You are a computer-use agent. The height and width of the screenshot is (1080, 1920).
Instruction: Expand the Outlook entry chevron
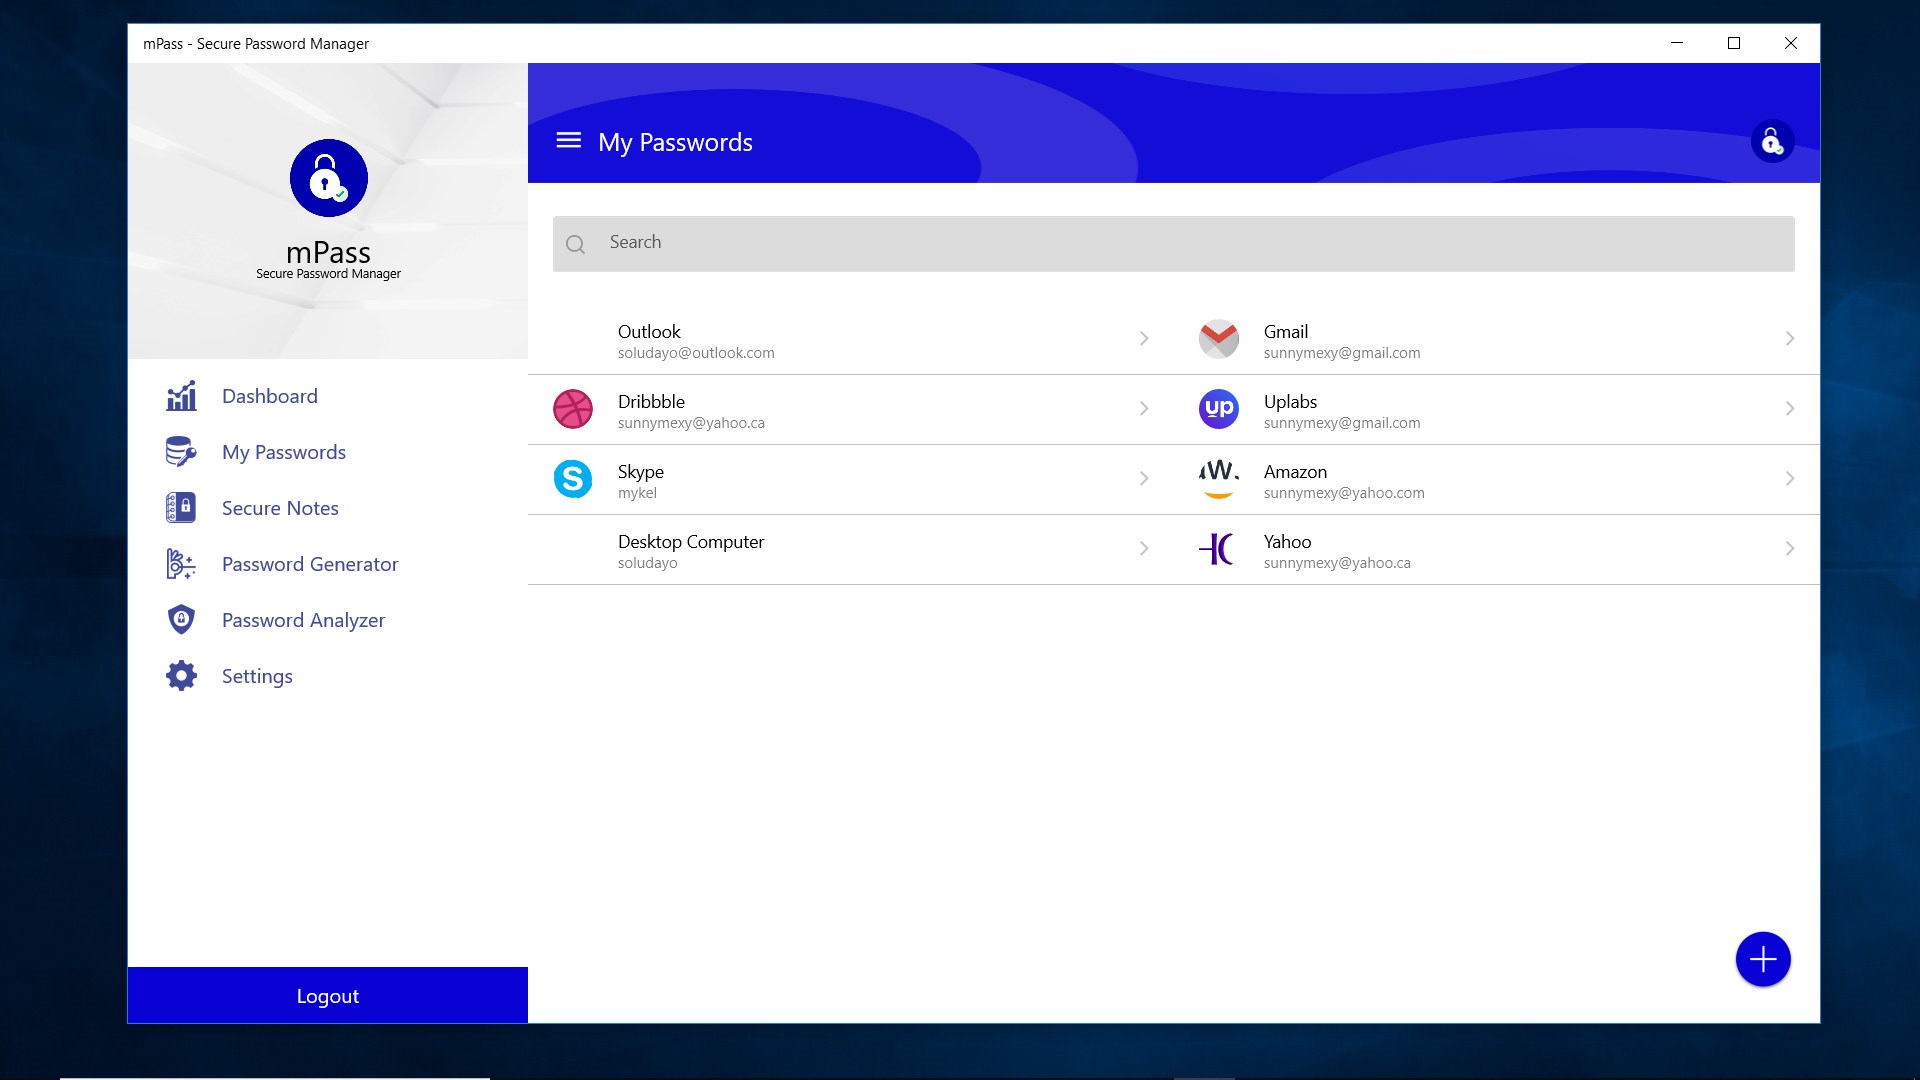1144,339
